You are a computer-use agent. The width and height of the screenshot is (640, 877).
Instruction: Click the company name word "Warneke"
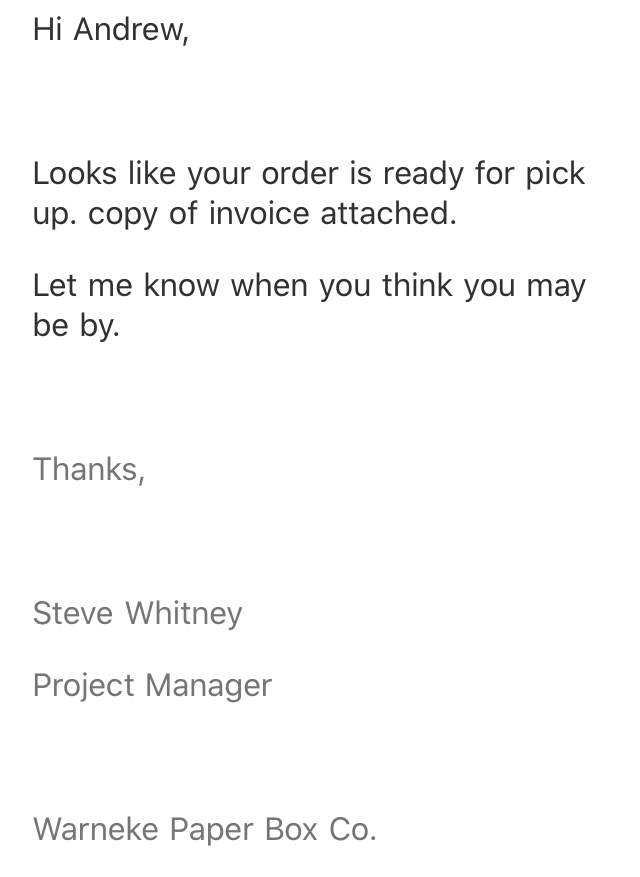click(x=96, y=828)
